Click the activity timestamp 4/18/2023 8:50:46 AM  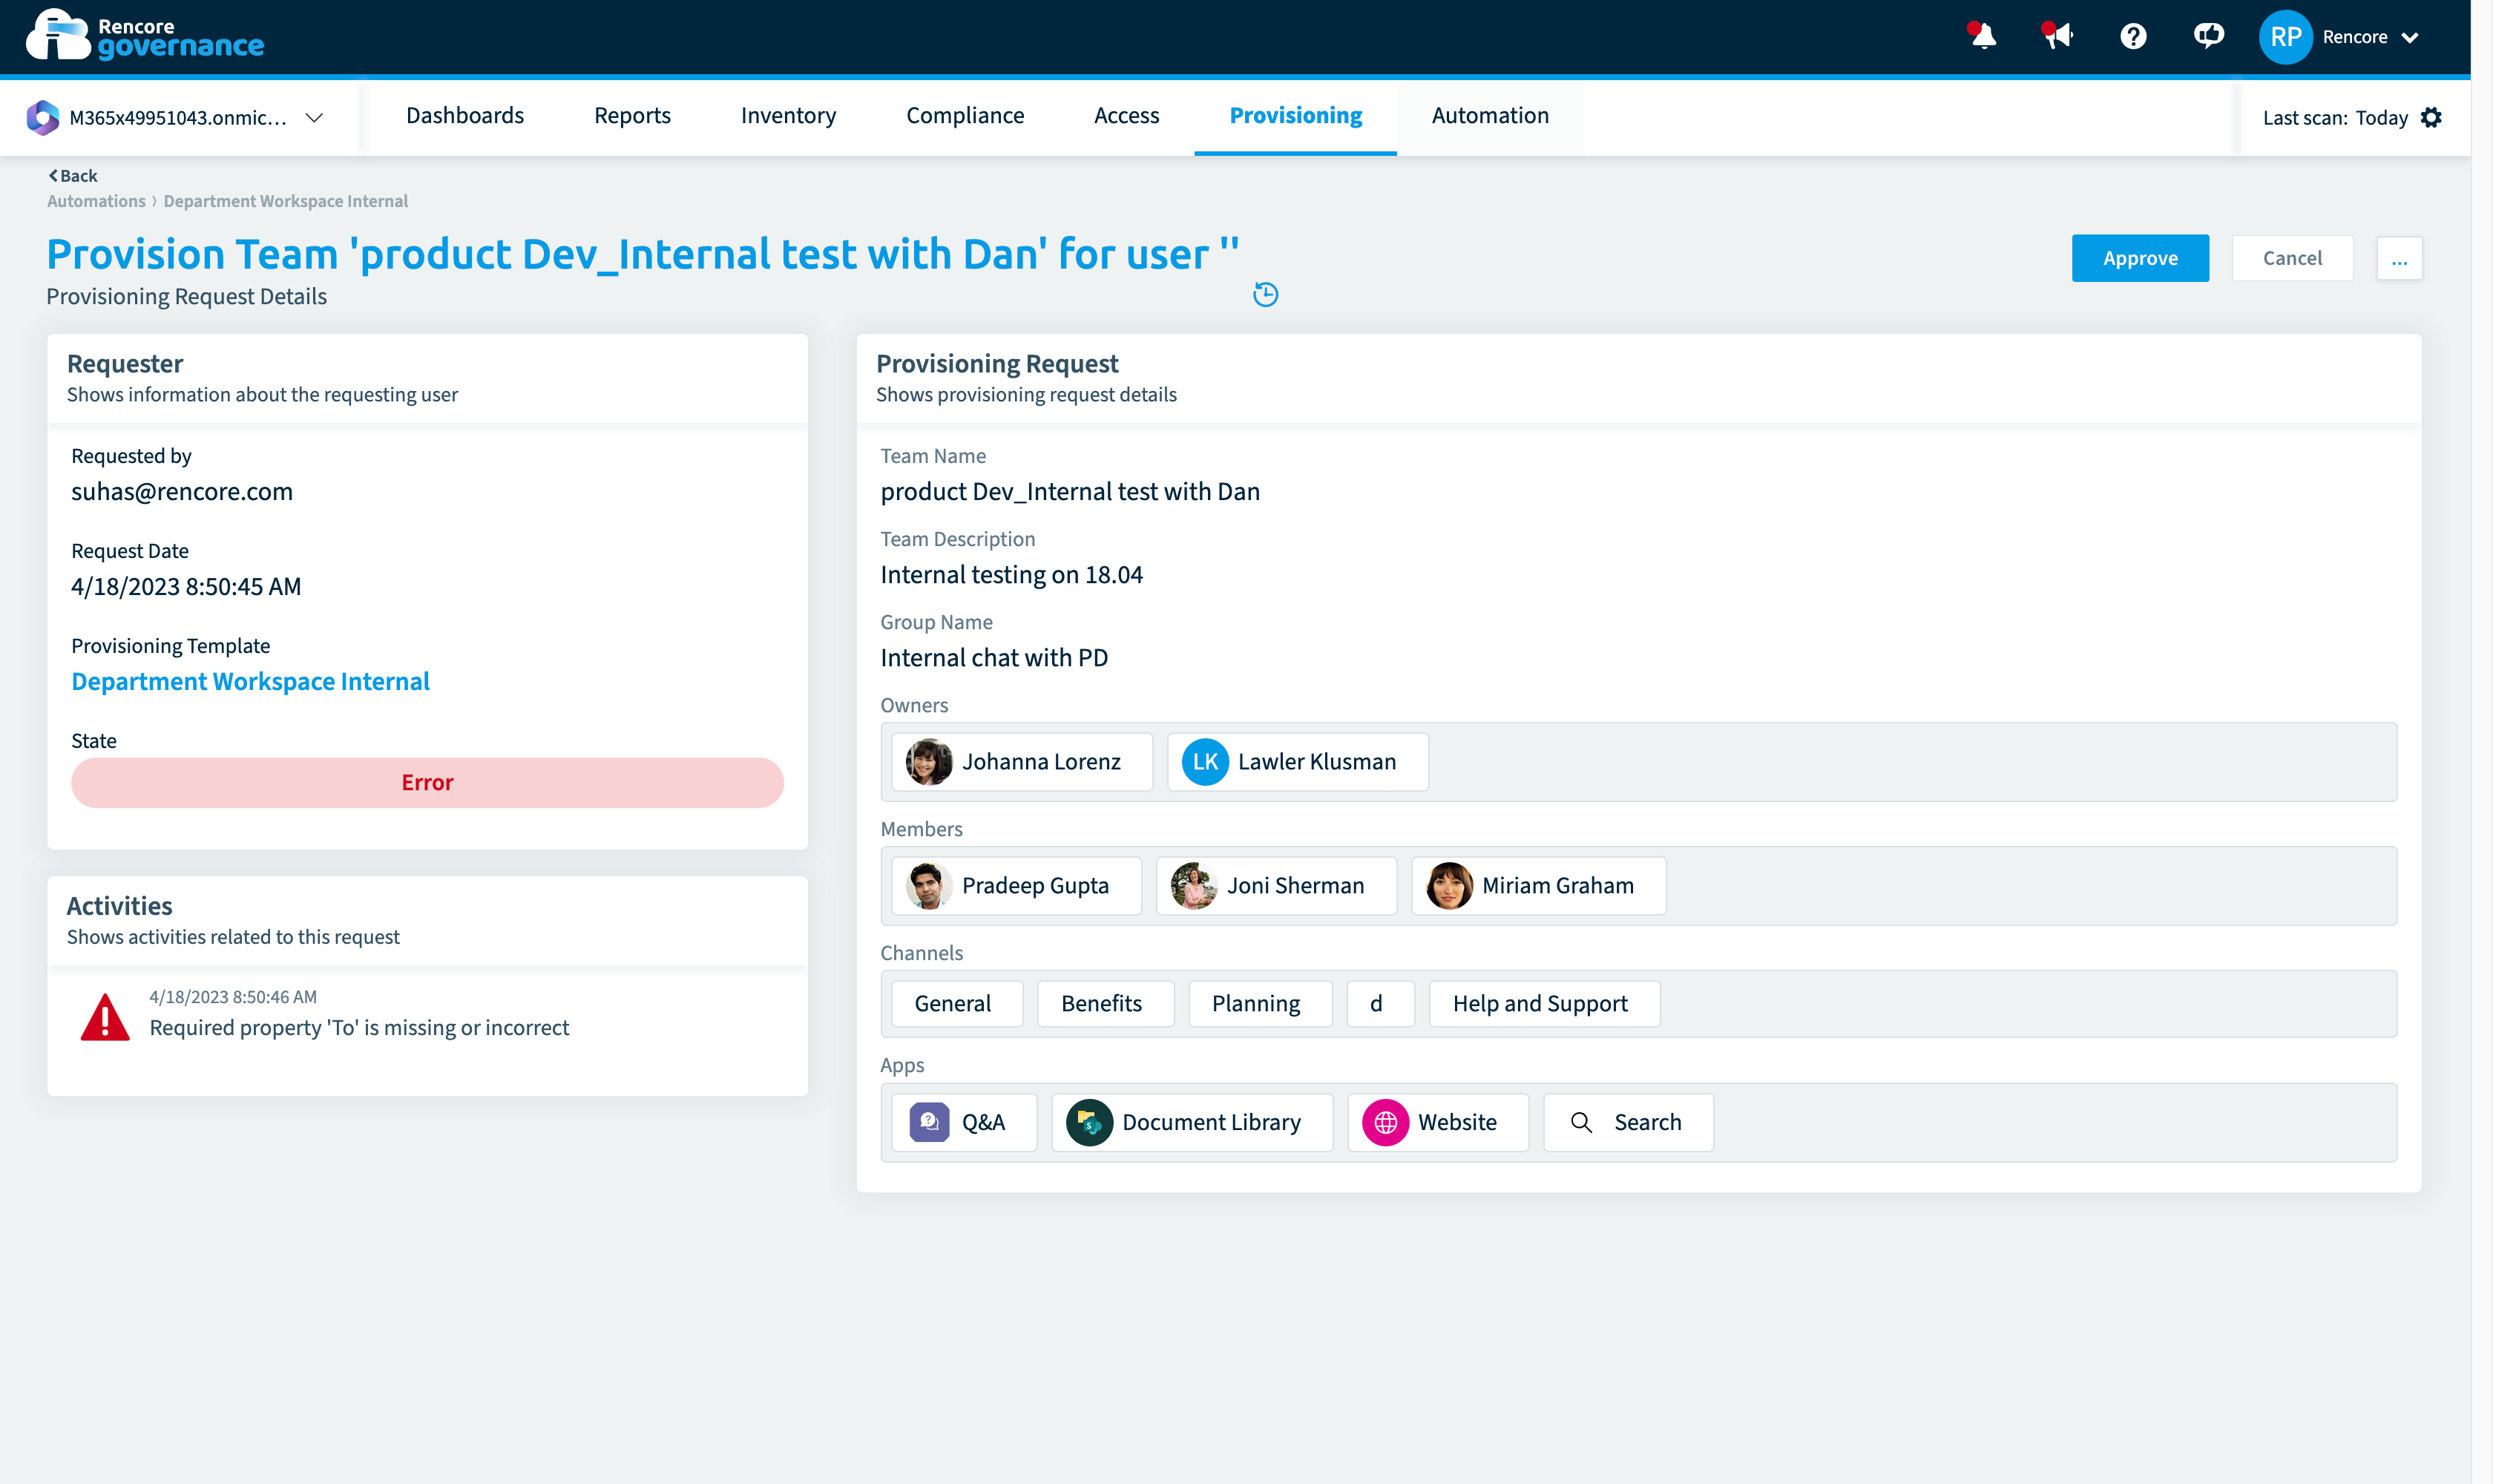pyautogui.click(x=233, y=997)
